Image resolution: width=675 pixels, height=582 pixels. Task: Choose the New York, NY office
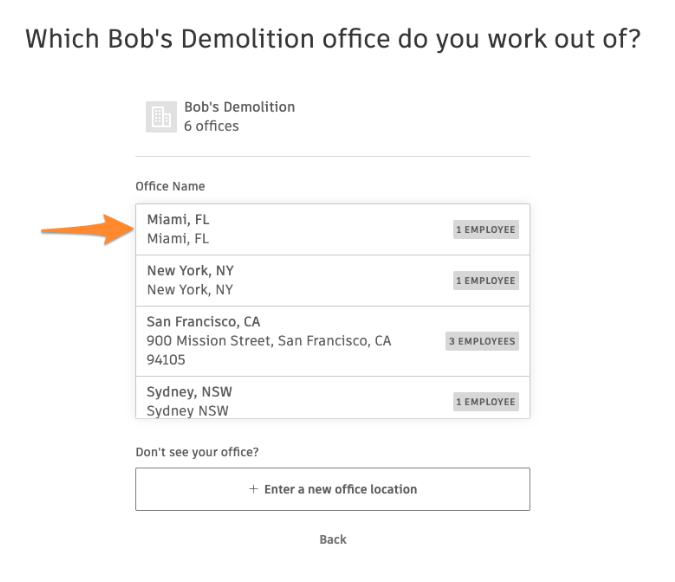point(333,281)
